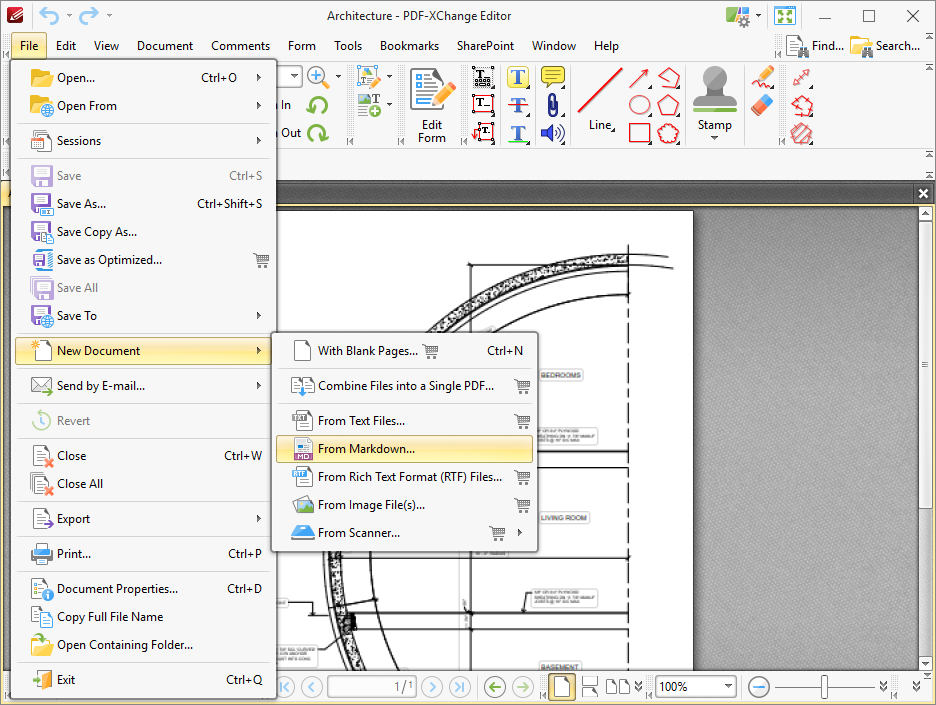The image size is (936, 705).
Task: Select the Distance measuring tool
Action: click(x=801, y=78)
